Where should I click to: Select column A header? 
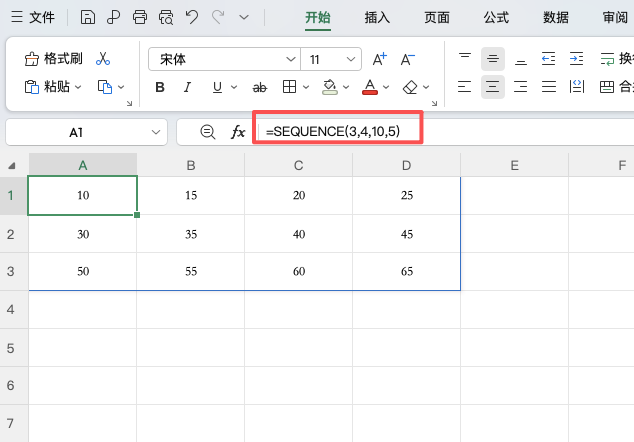click(83, 165)
